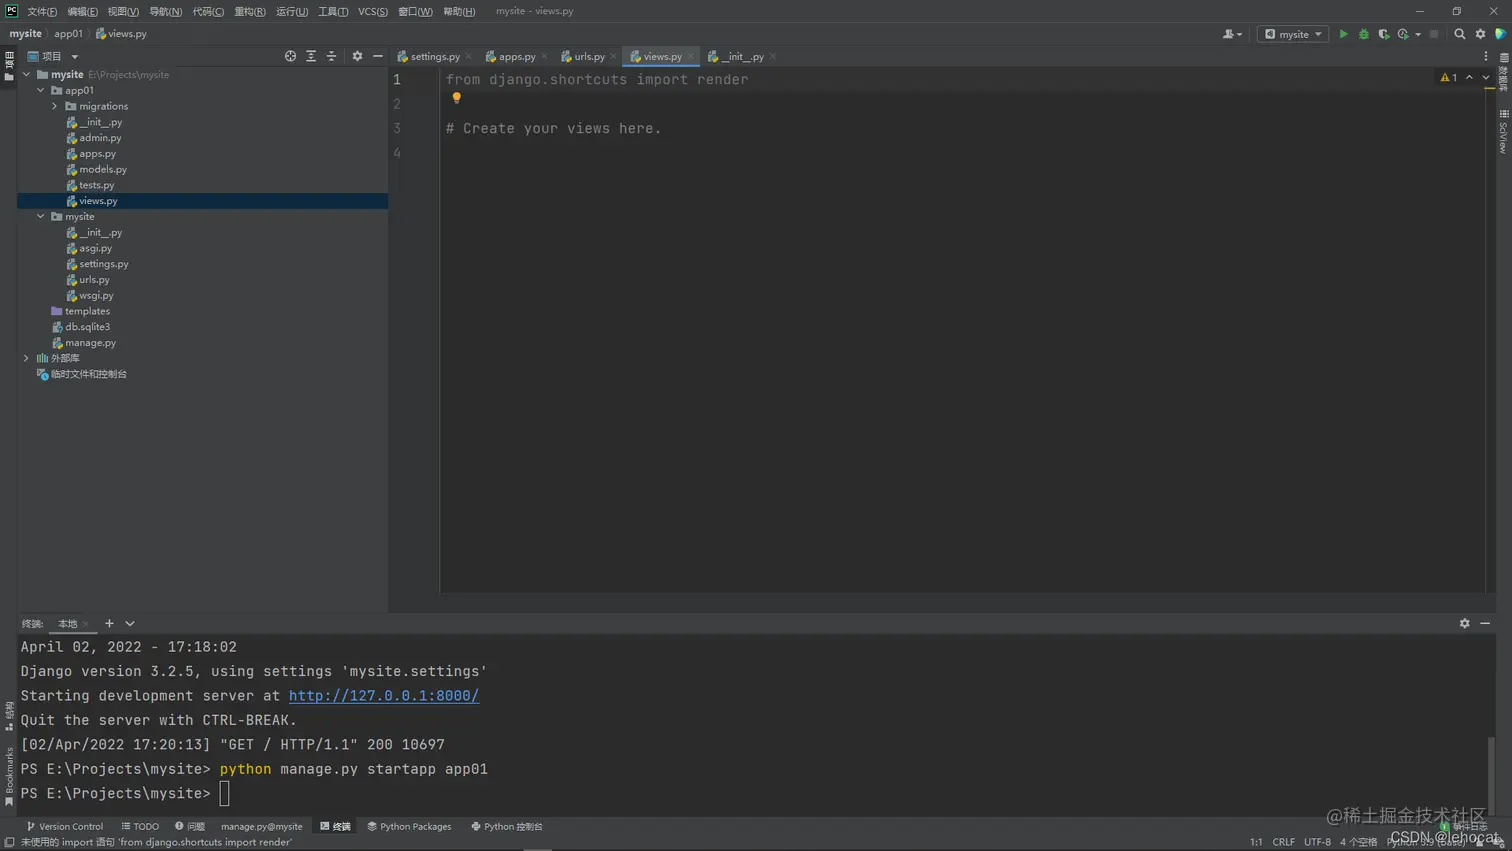The width and height of the screenshot is (1512, 851).
Task: Click the locate/select opened file target icon
Action: pyautogui.click(x=290, y=56)
